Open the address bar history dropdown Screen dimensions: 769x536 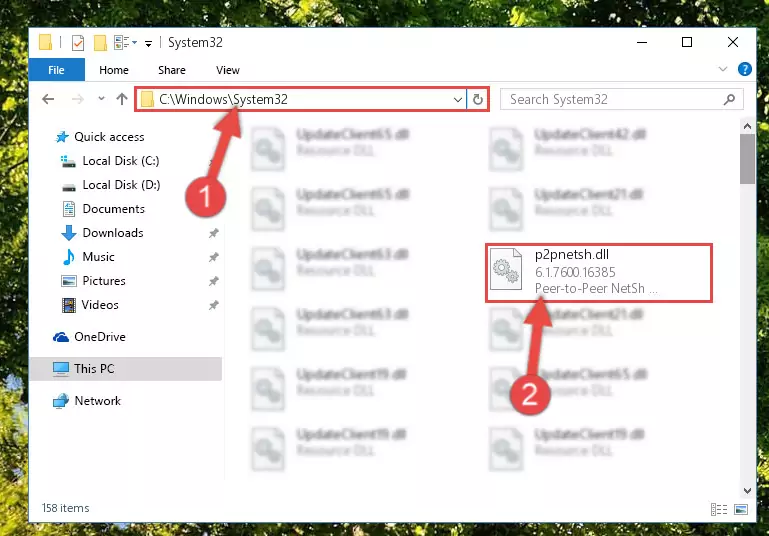(x=458, y=100)
